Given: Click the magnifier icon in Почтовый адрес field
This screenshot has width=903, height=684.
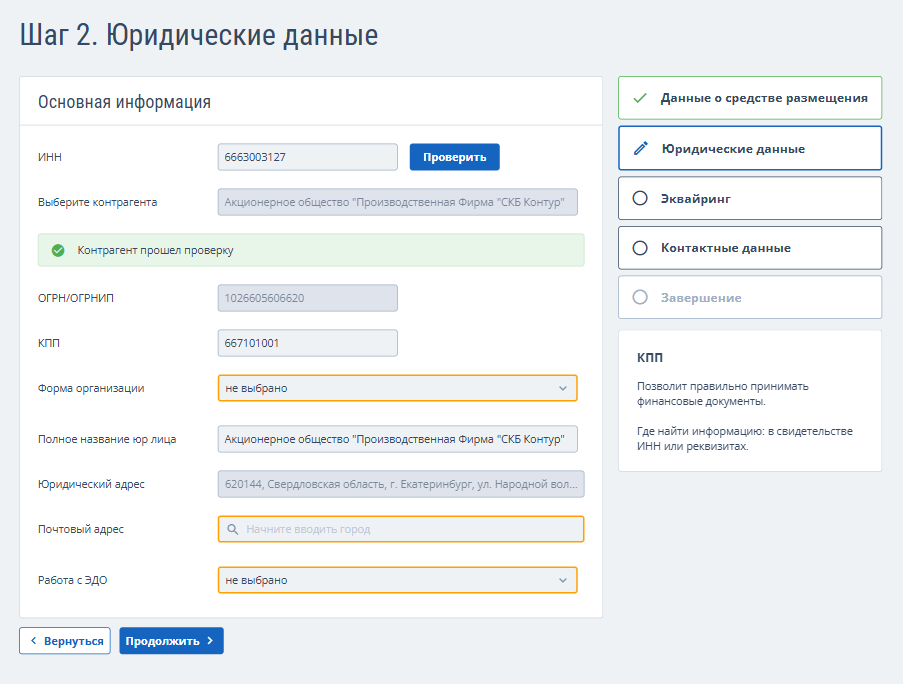Looking at the screenshot, I should (x=233, y=529).
